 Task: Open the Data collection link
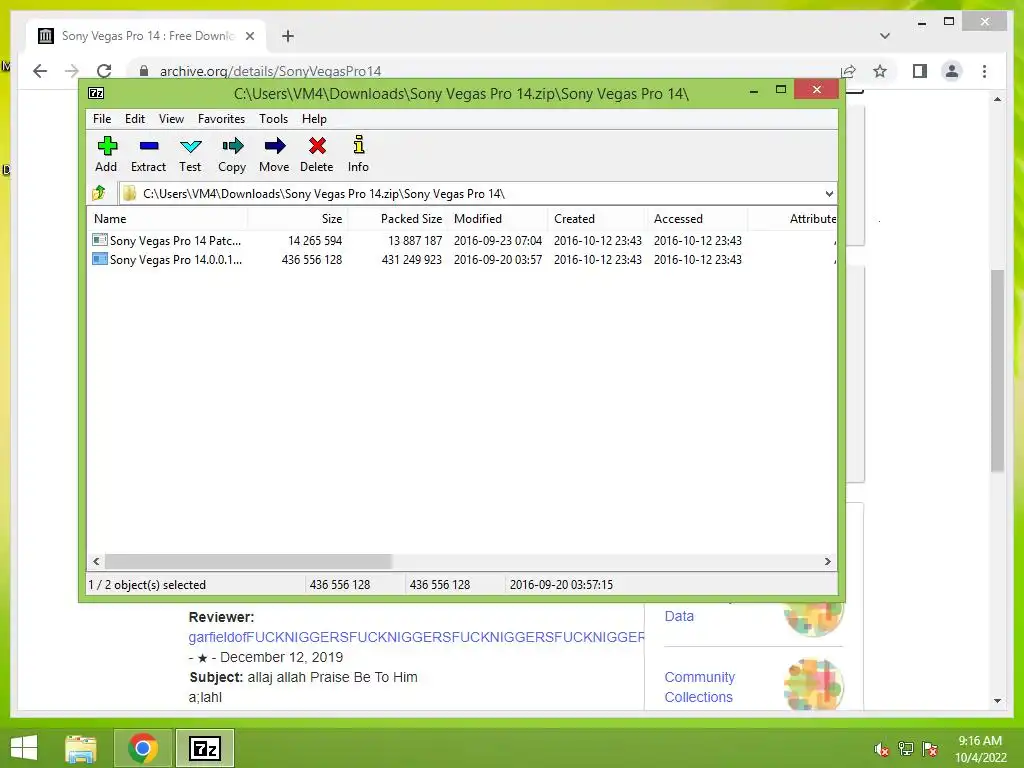679,616
